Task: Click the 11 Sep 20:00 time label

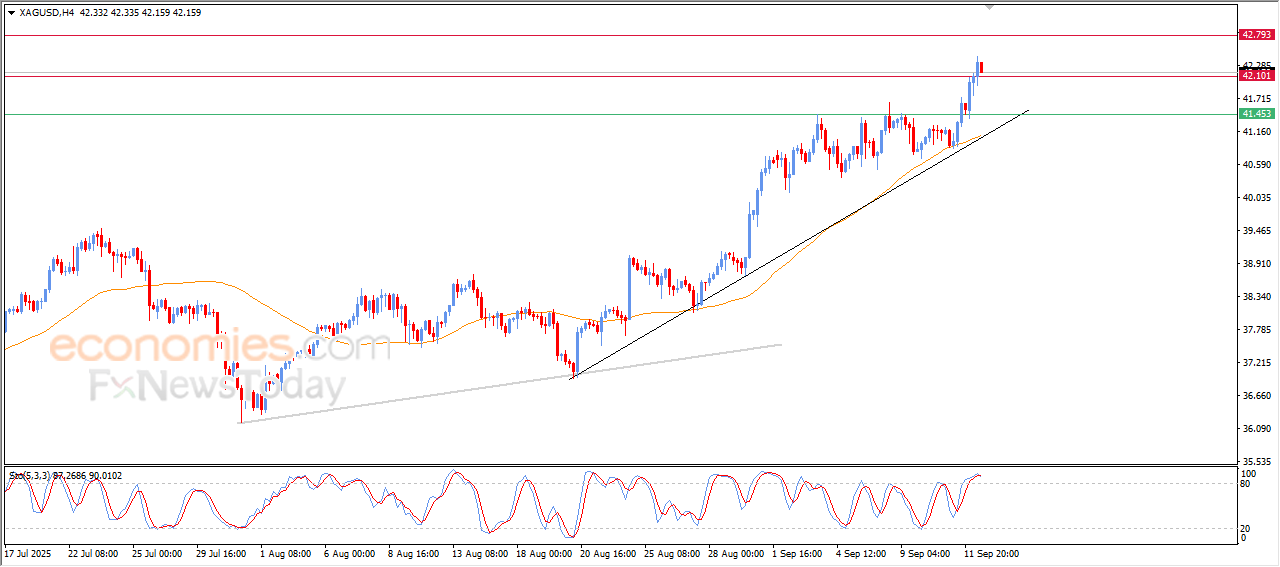Action: coord(990,552)
